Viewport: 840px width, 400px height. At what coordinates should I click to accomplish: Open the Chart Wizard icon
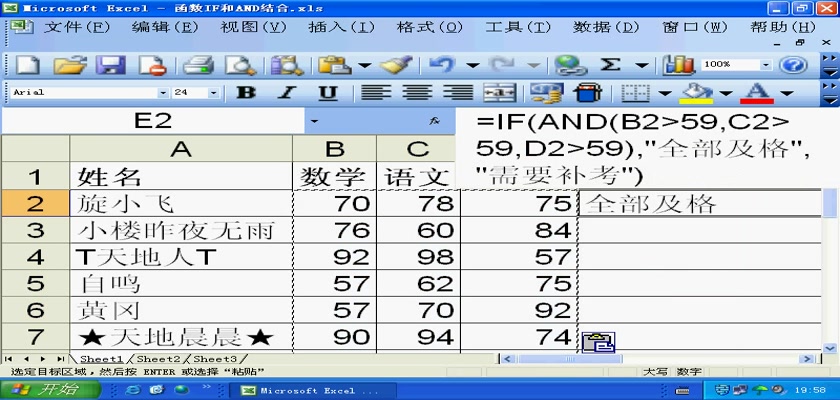(x=679, y=65)
